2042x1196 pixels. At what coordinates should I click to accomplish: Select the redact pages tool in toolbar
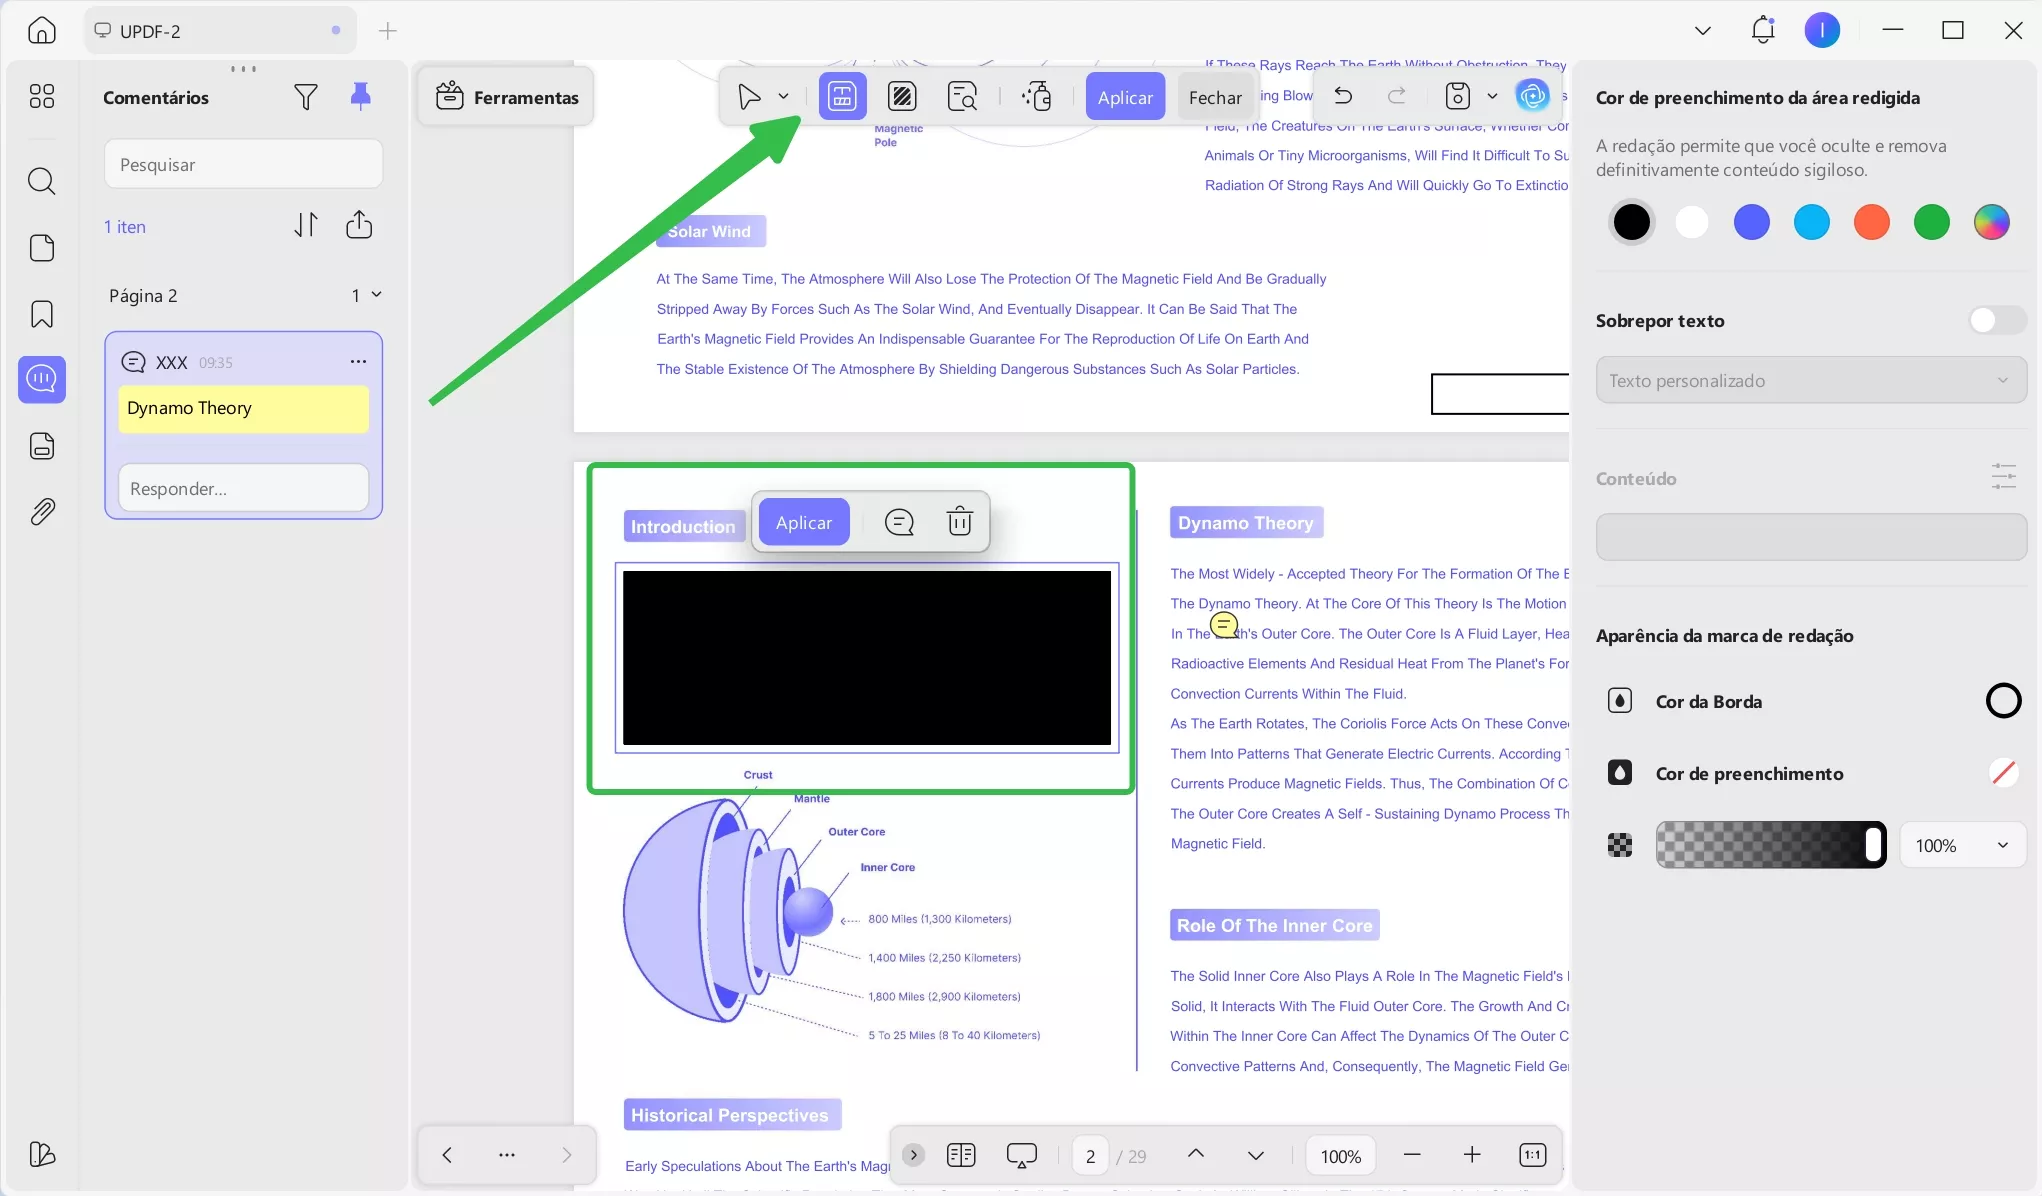pos(902,97)
